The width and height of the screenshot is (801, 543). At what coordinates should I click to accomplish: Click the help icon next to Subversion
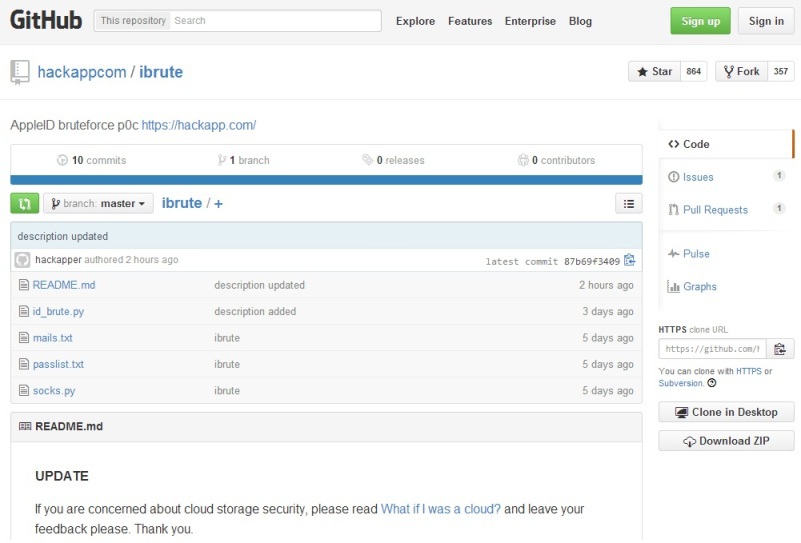click(712, 383)
